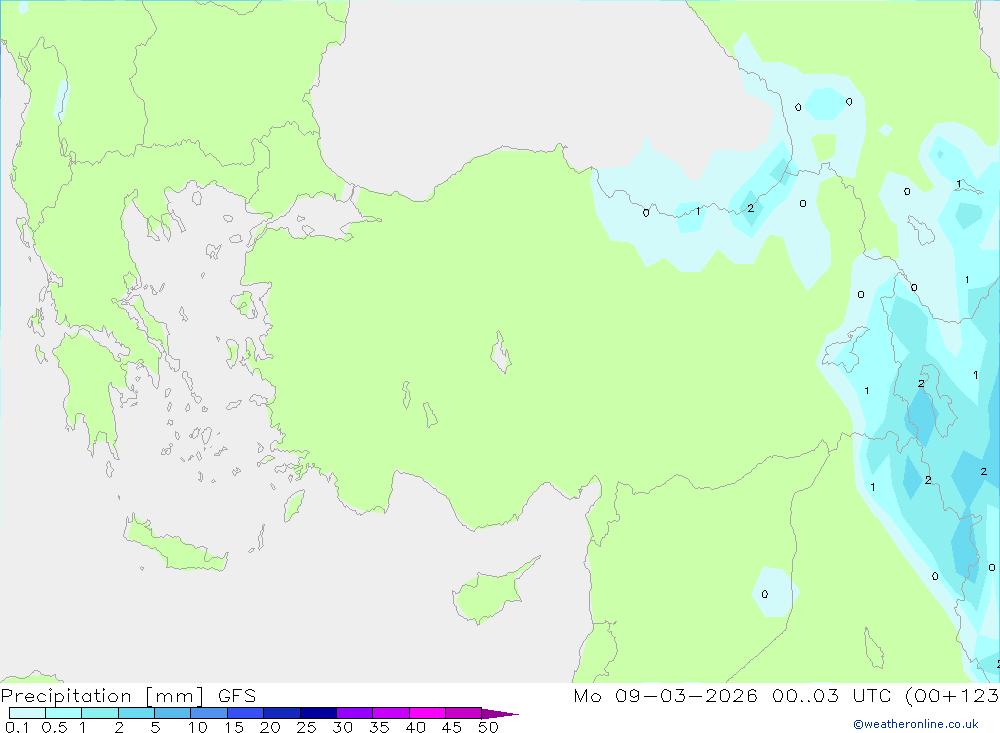Screen dimensions: 1000x733
Task: Click legend swatch between 0.1 and 0.5
Action: click(27, 713)
